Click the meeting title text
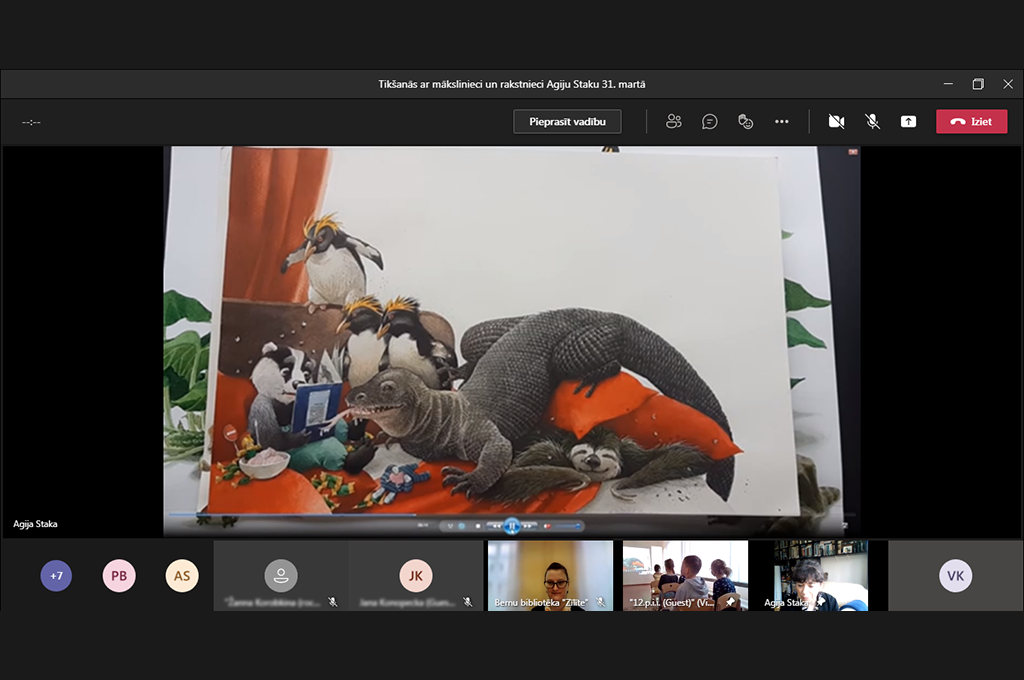Image resolution: width=1024 pixels, height=680 pixels. (x=512, y=84)
